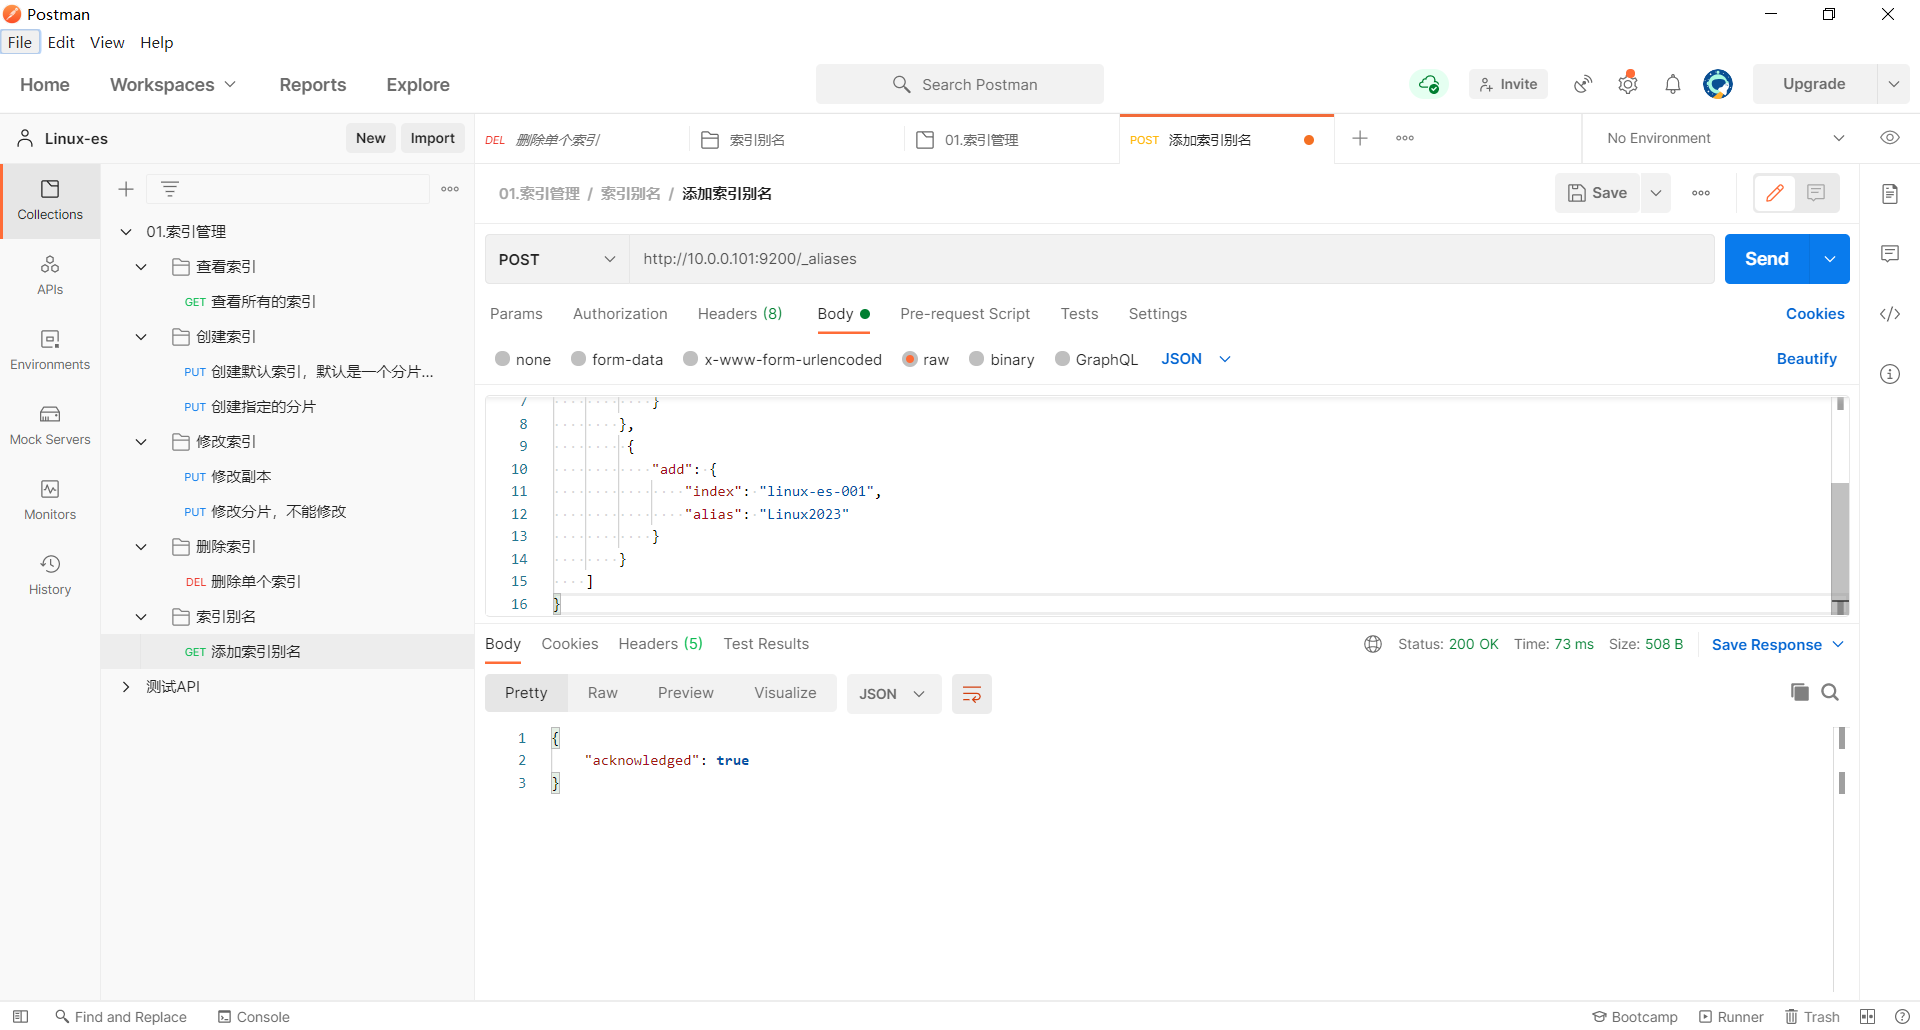
Task: Open the code snippet icon
Action: pos(1890,314)
